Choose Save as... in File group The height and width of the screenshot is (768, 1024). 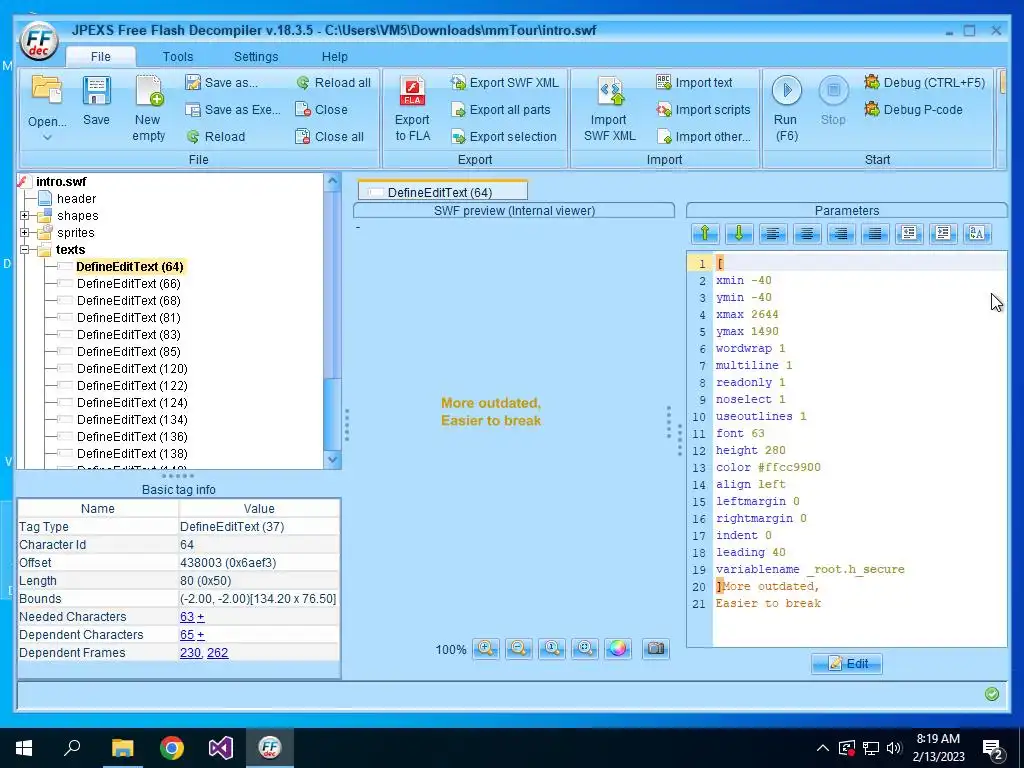click(x=222, y=82)
